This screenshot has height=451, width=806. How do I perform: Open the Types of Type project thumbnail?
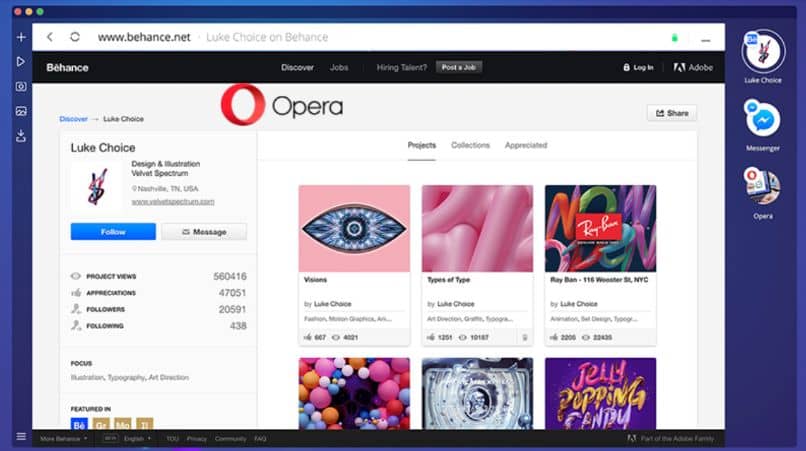pos(478,228)
